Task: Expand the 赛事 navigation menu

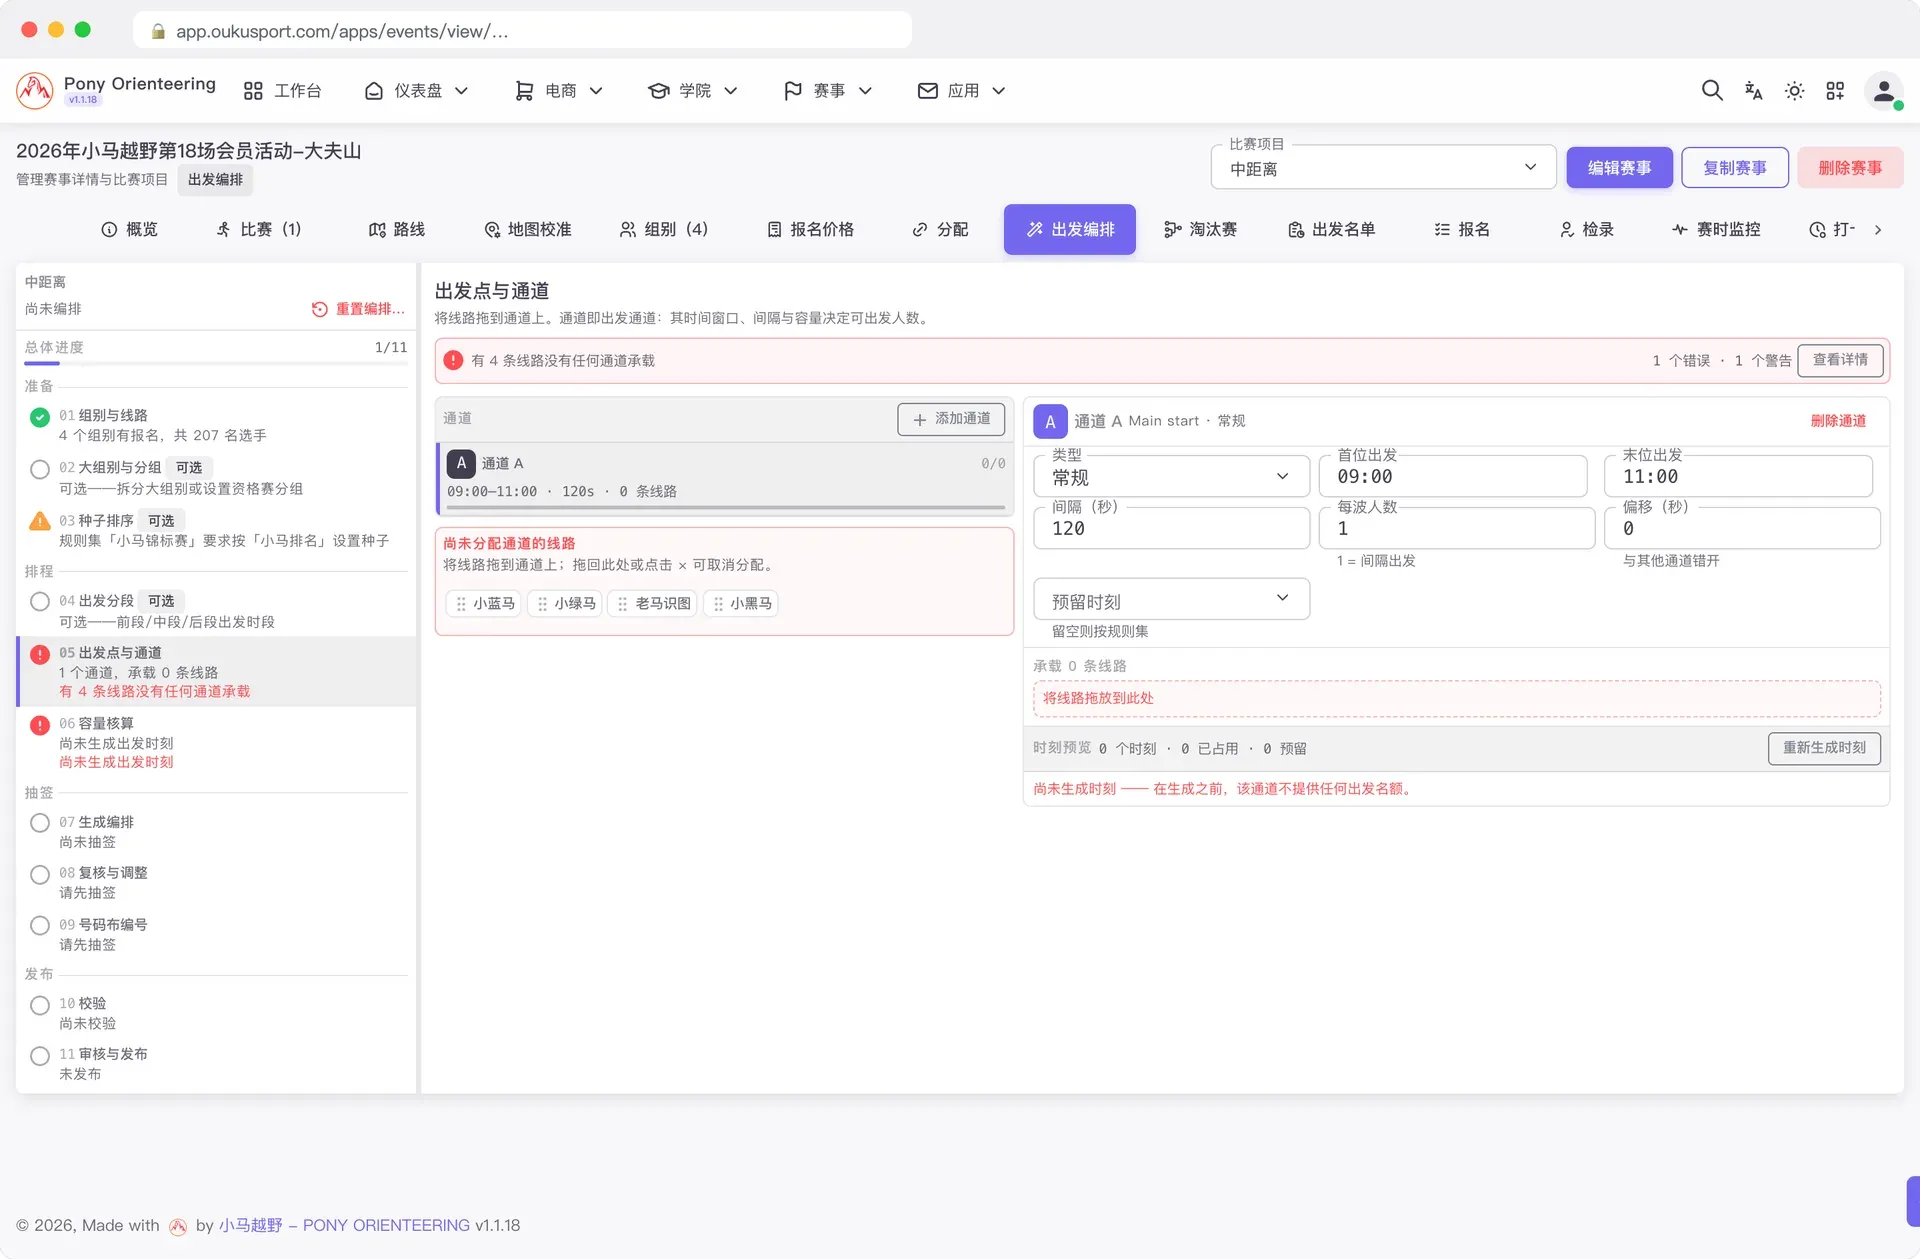Action: pos(828,91)
